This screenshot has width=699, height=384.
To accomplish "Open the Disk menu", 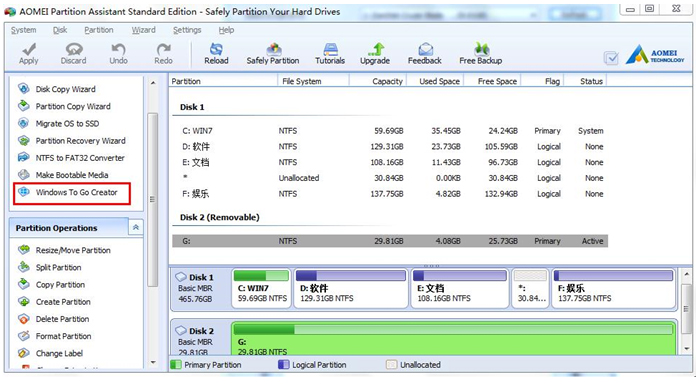I will tap(60, 30).
